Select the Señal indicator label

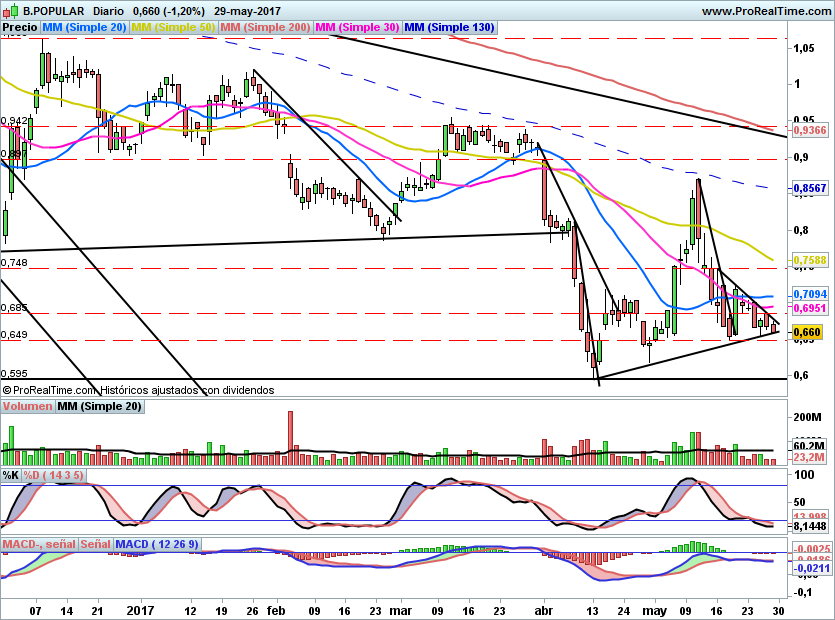95,544
